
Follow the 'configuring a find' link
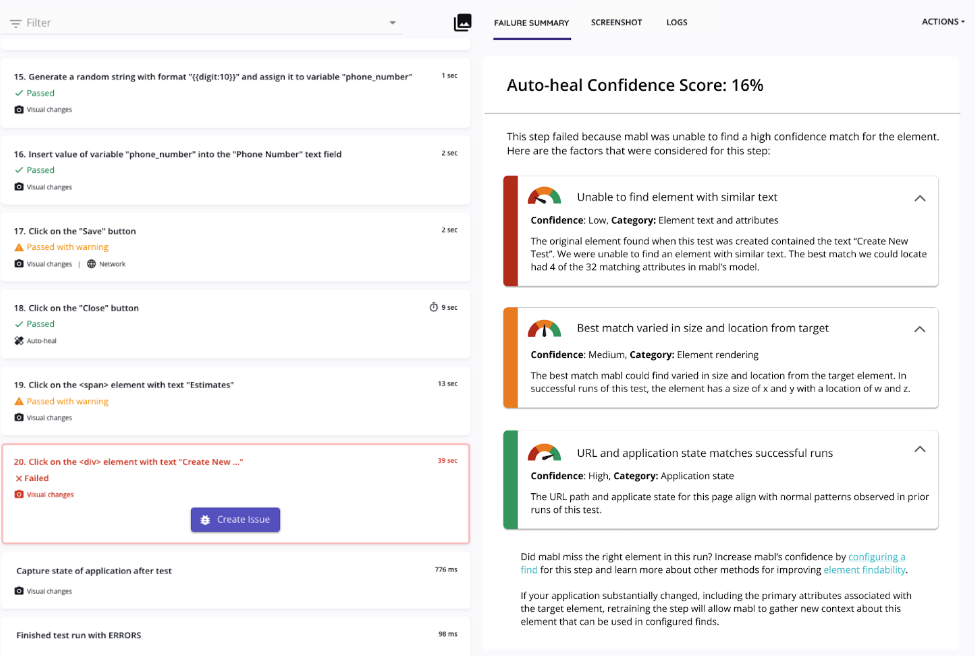click(x=876, y=557)
